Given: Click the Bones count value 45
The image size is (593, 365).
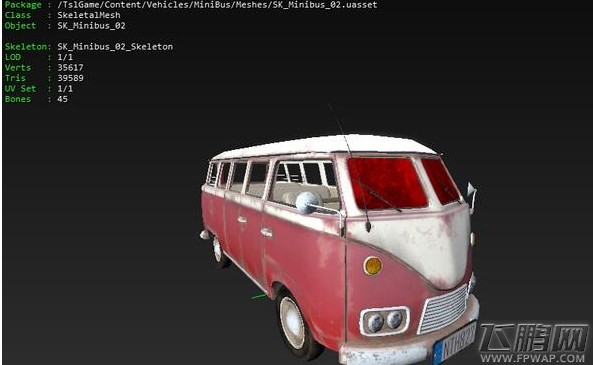Looking at the screenshot, I should click(62, 99).
